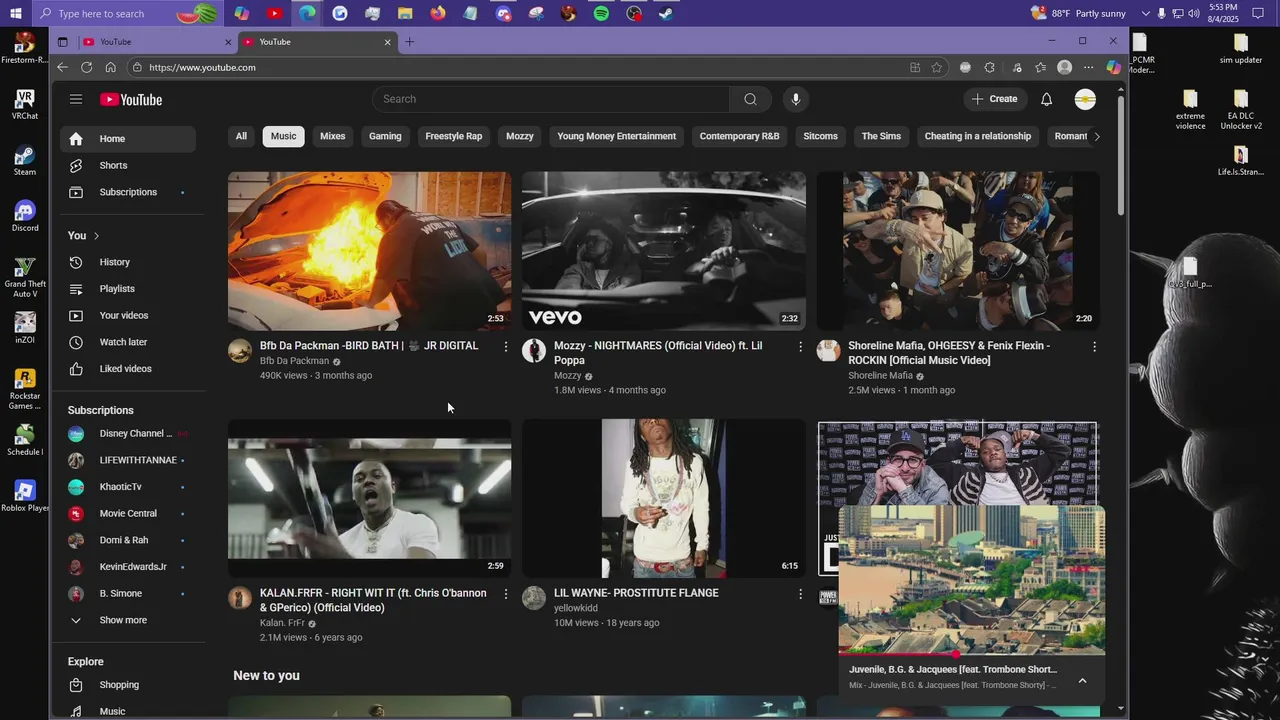
Task: Open YouTube notifications bell
Action: pos(1046,99)
